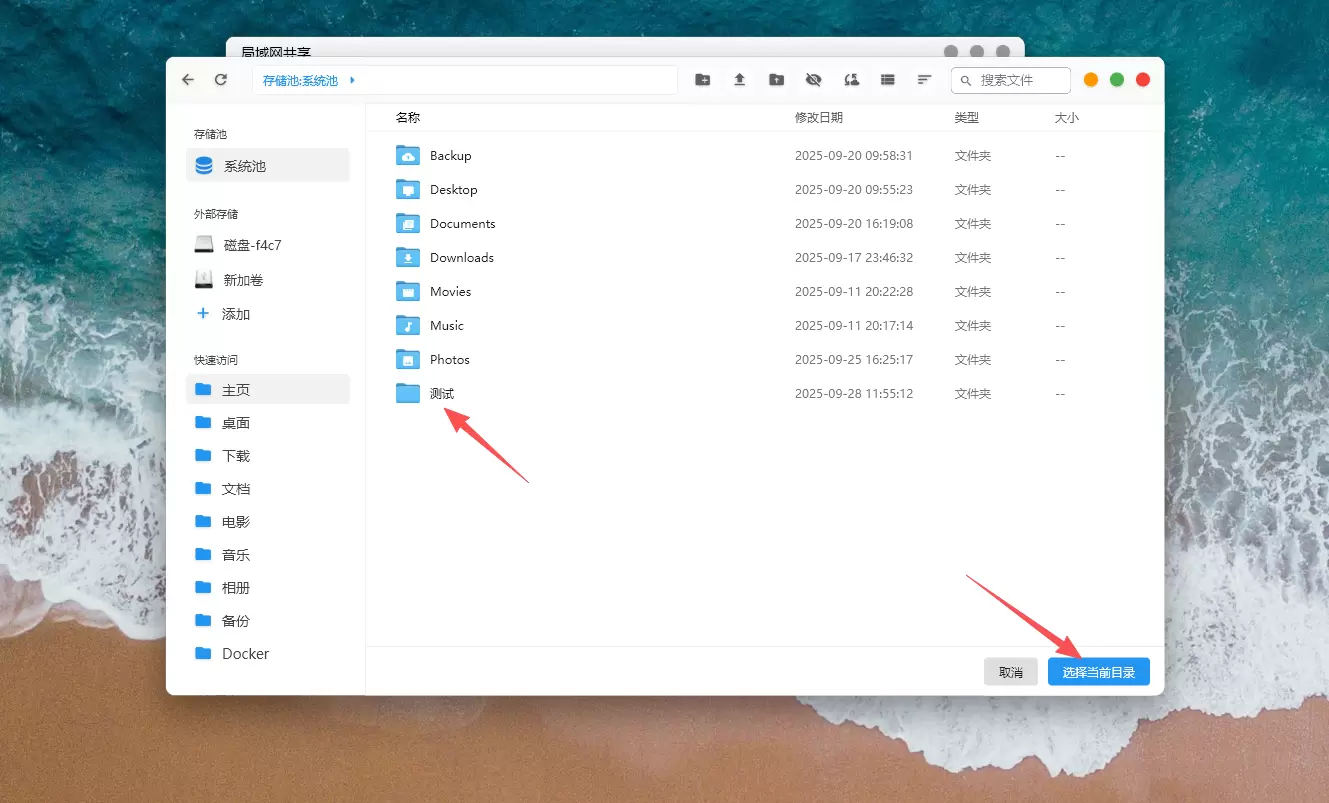Viewport: 1329px width, 803px height.
Task: Click the upload folder icon
Action: [x=776, y=80]
